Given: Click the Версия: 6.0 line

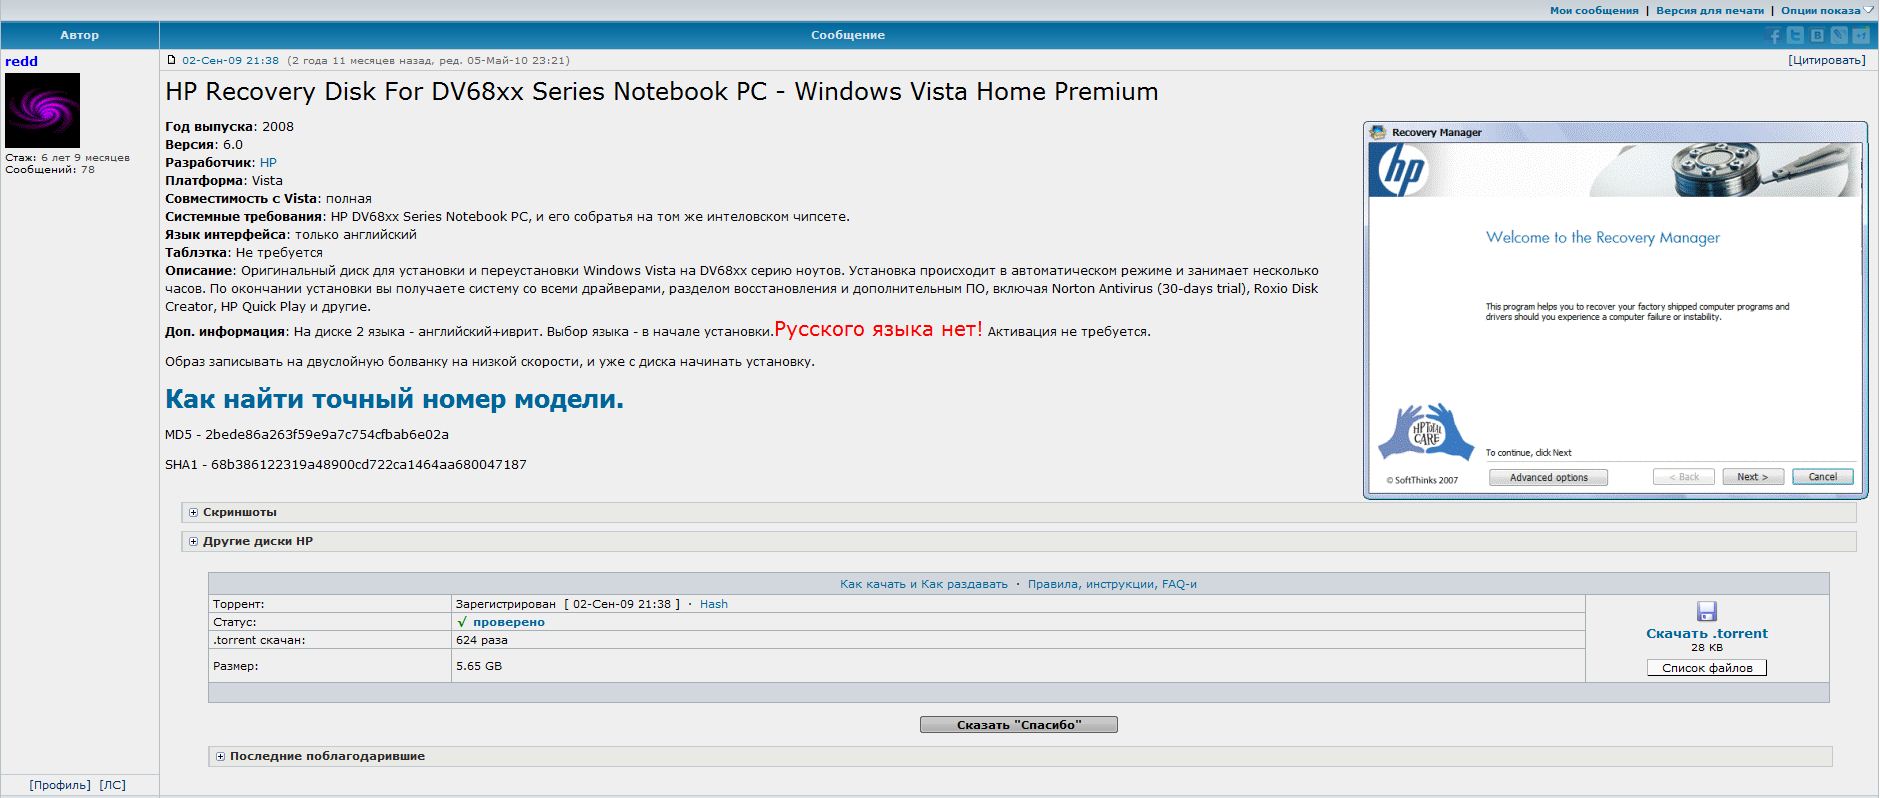Looking at the screenshot, I should pos(204,145).
